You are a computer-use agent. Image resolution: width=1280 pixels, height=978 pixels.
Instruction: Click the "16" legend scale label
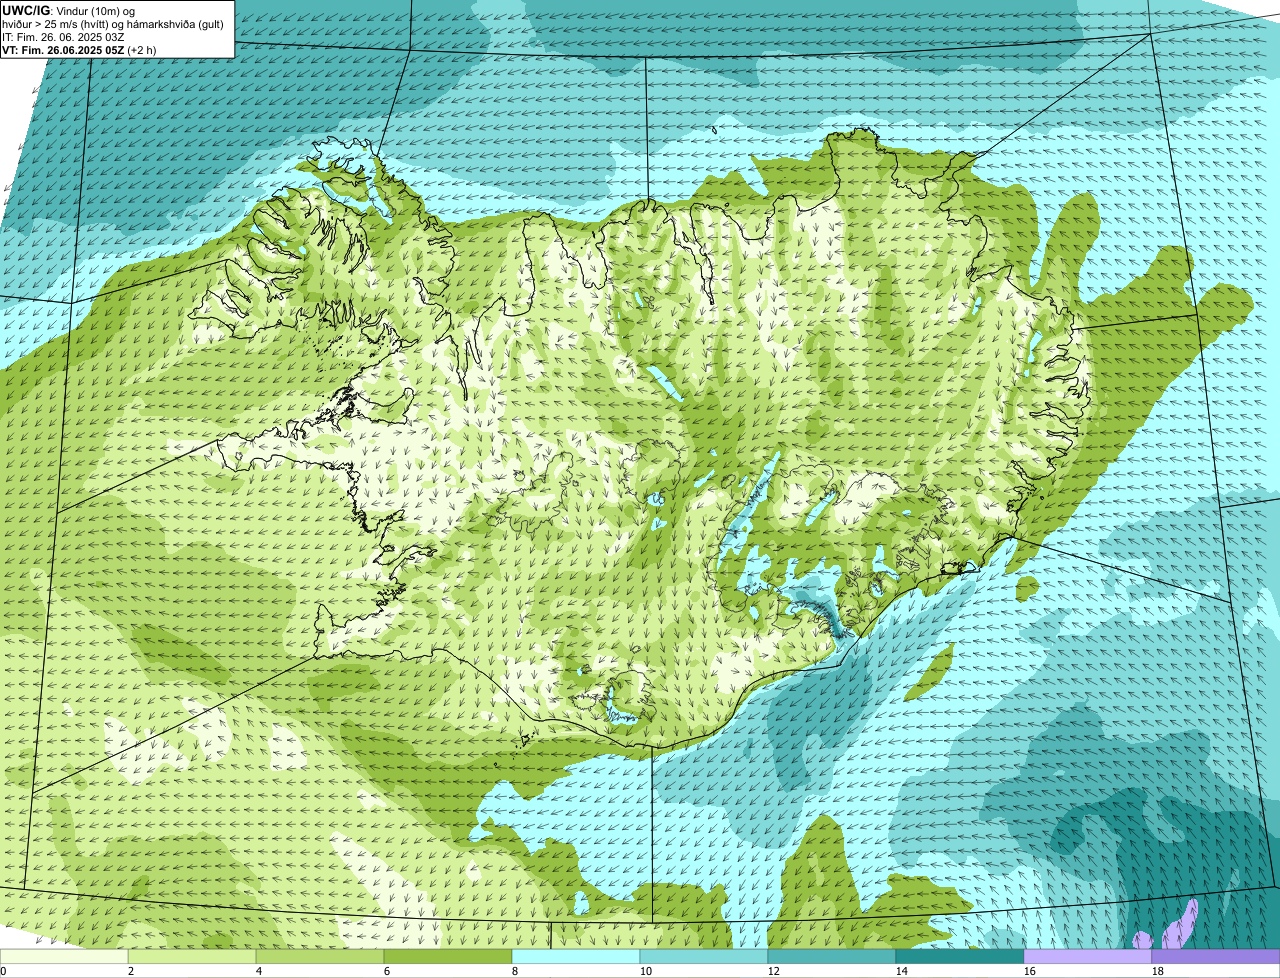coord(1030,971)
